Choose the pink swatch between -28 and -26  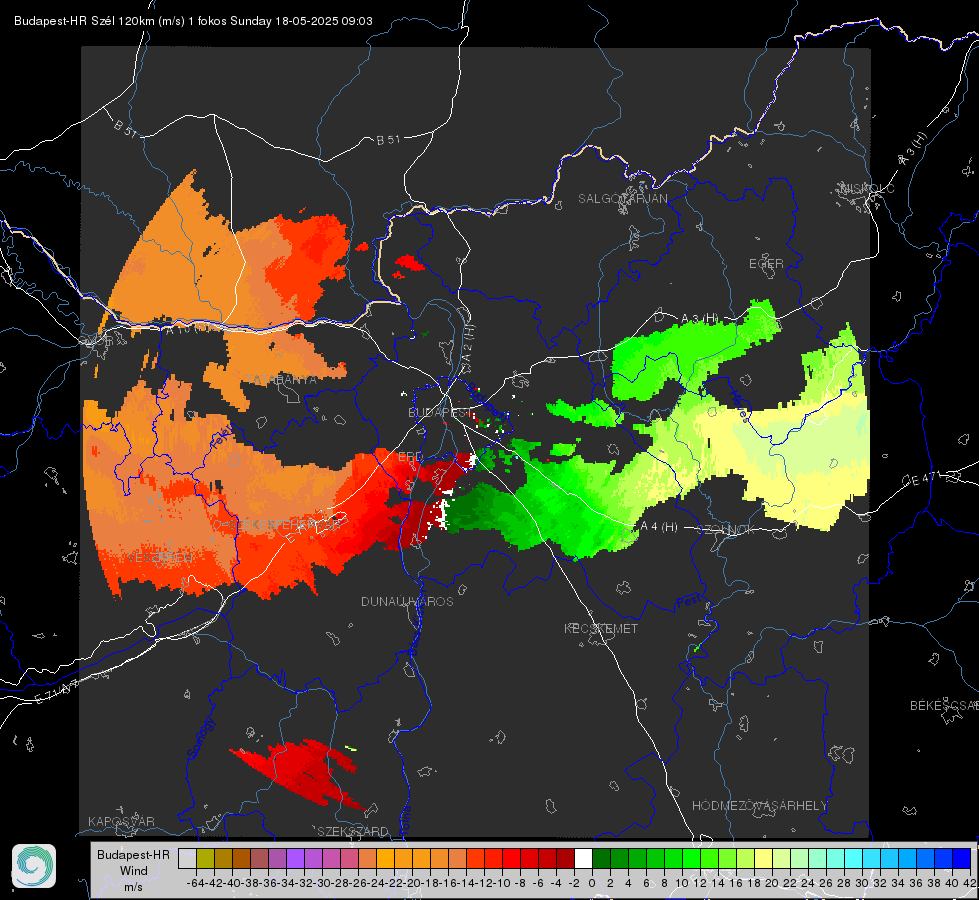click(x=349, y=858)
